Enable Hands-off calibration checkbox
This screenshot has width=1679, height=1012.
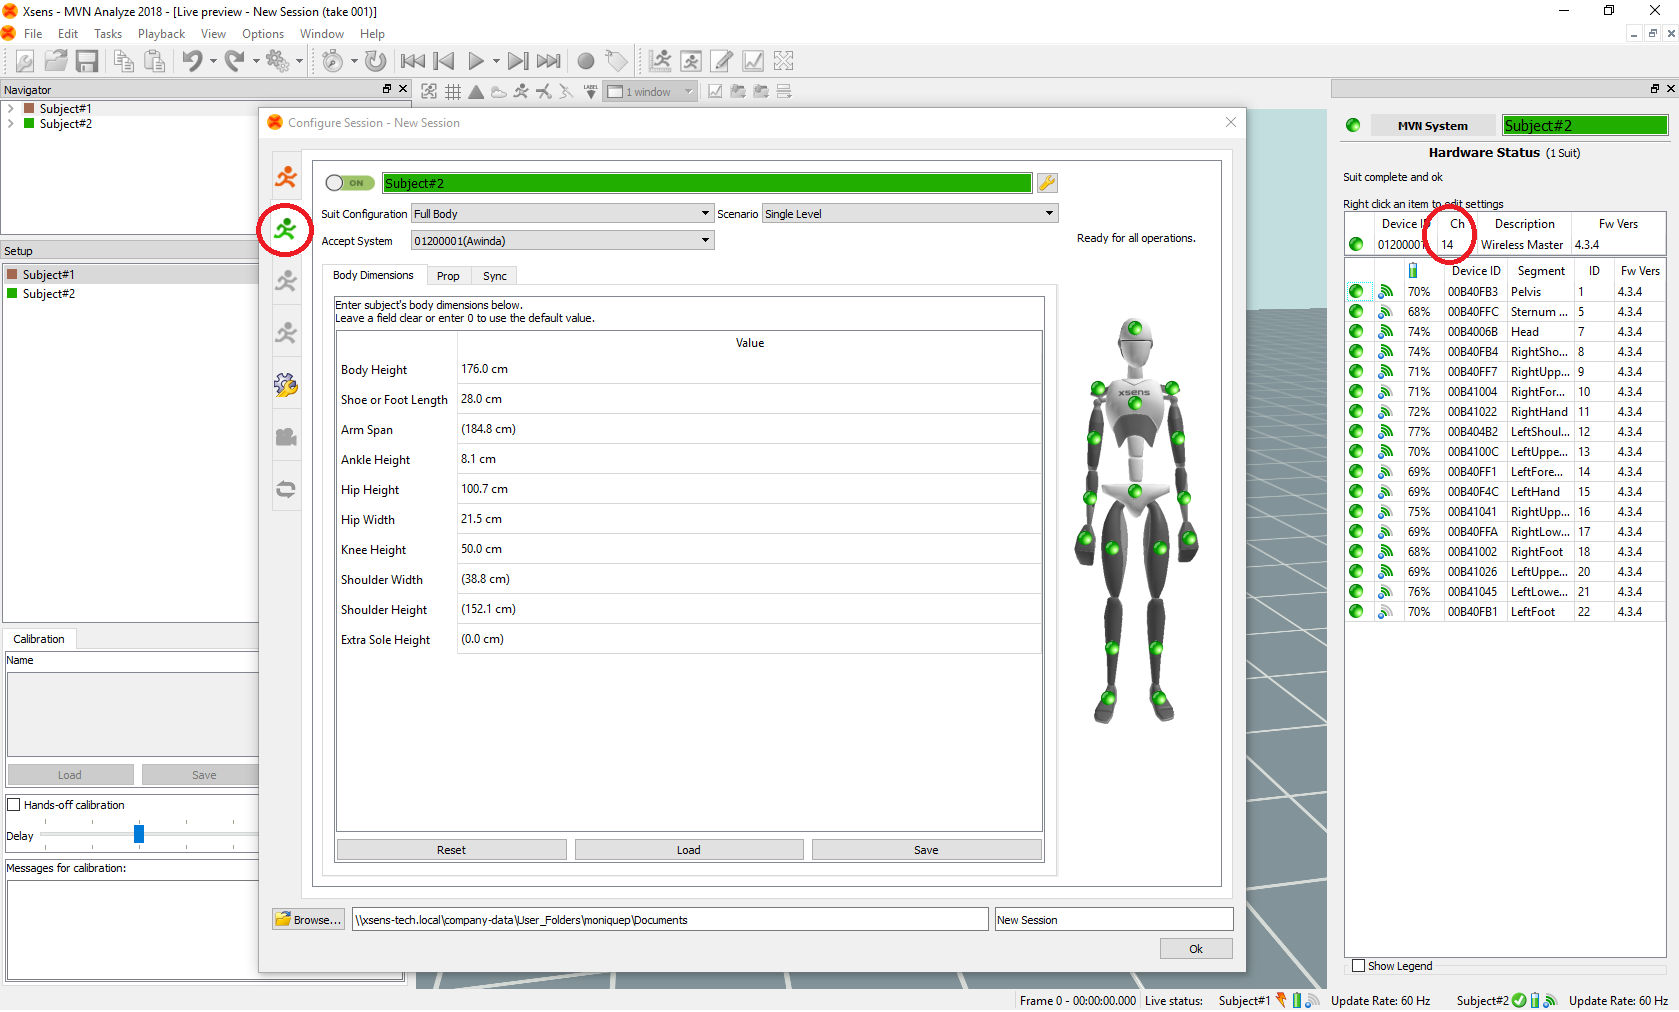(14, 805)
